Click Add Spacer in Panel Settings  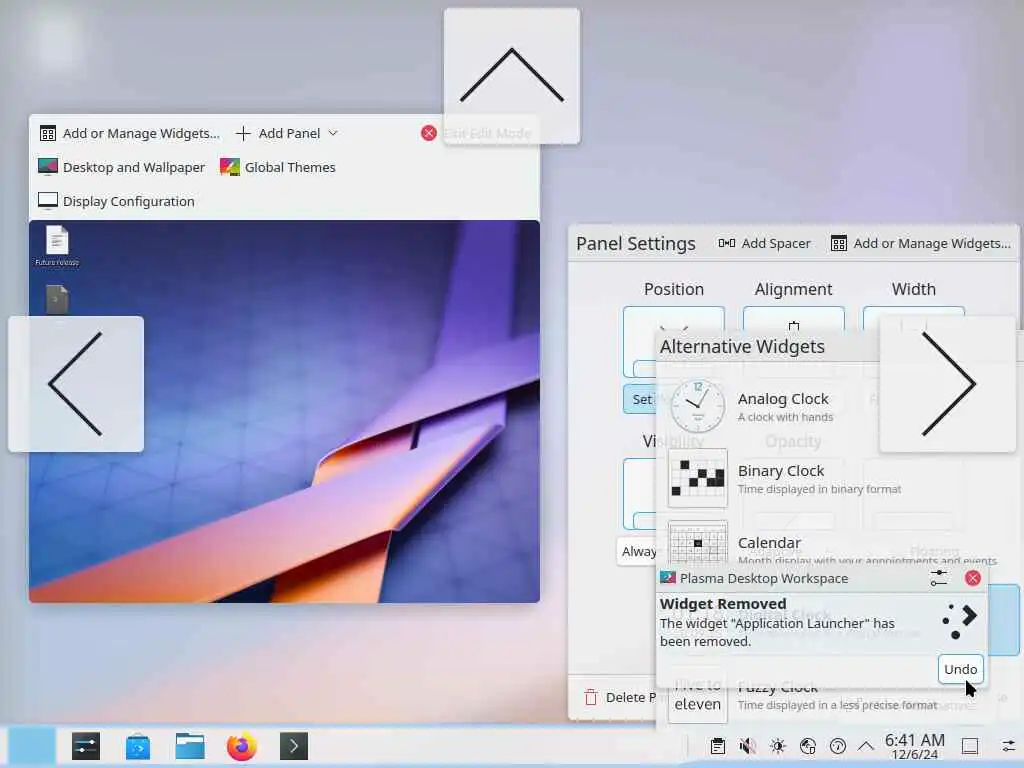(764, 244)
